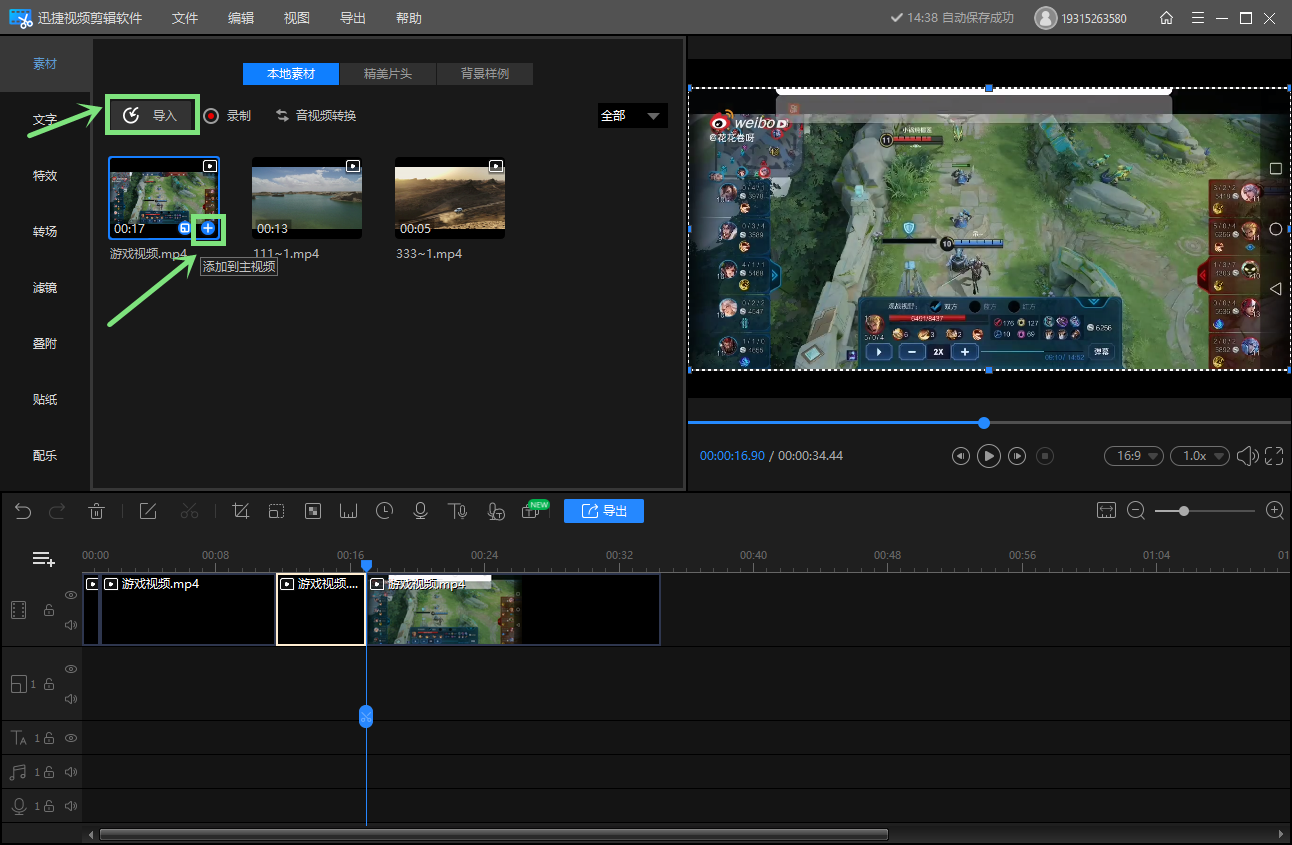Click the scissors split icon in the toolbar
This screenshot has width=1292, height=845.
click(x=189, y=512)
